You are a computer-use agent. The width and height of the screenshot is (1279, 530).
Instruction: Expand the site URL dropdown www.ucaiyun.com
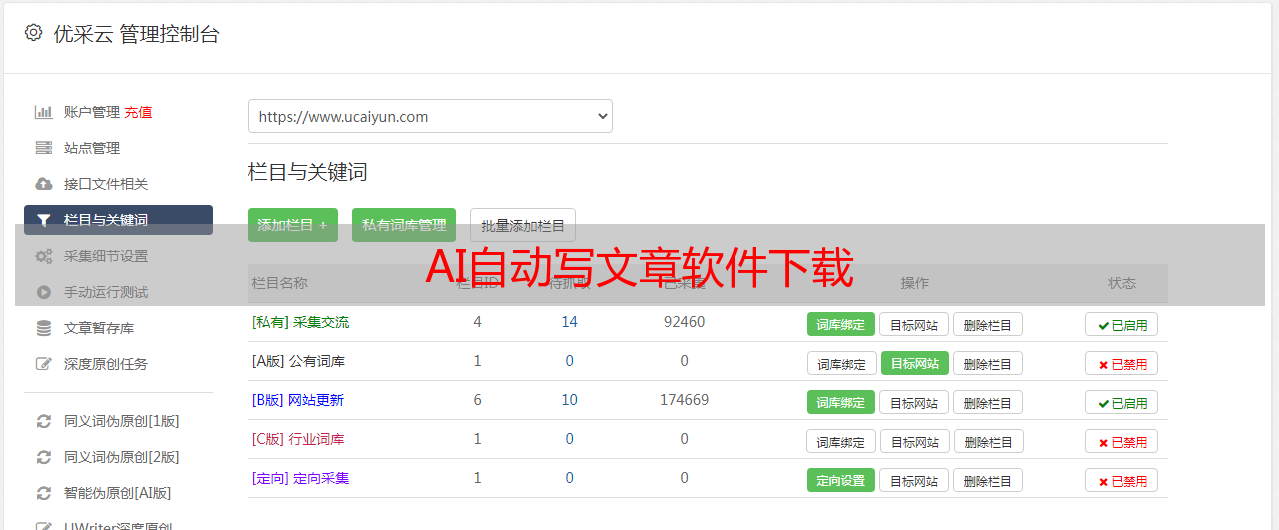coord(430,116)
